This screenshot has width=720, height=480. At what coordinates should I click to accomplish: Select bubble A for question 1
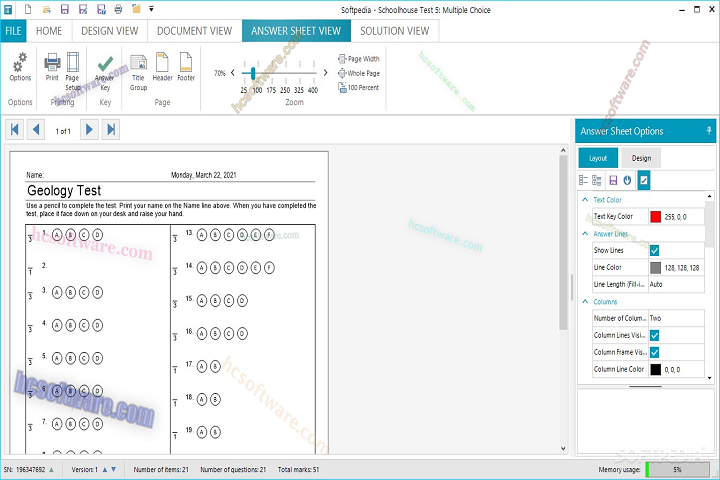[57, 235]
